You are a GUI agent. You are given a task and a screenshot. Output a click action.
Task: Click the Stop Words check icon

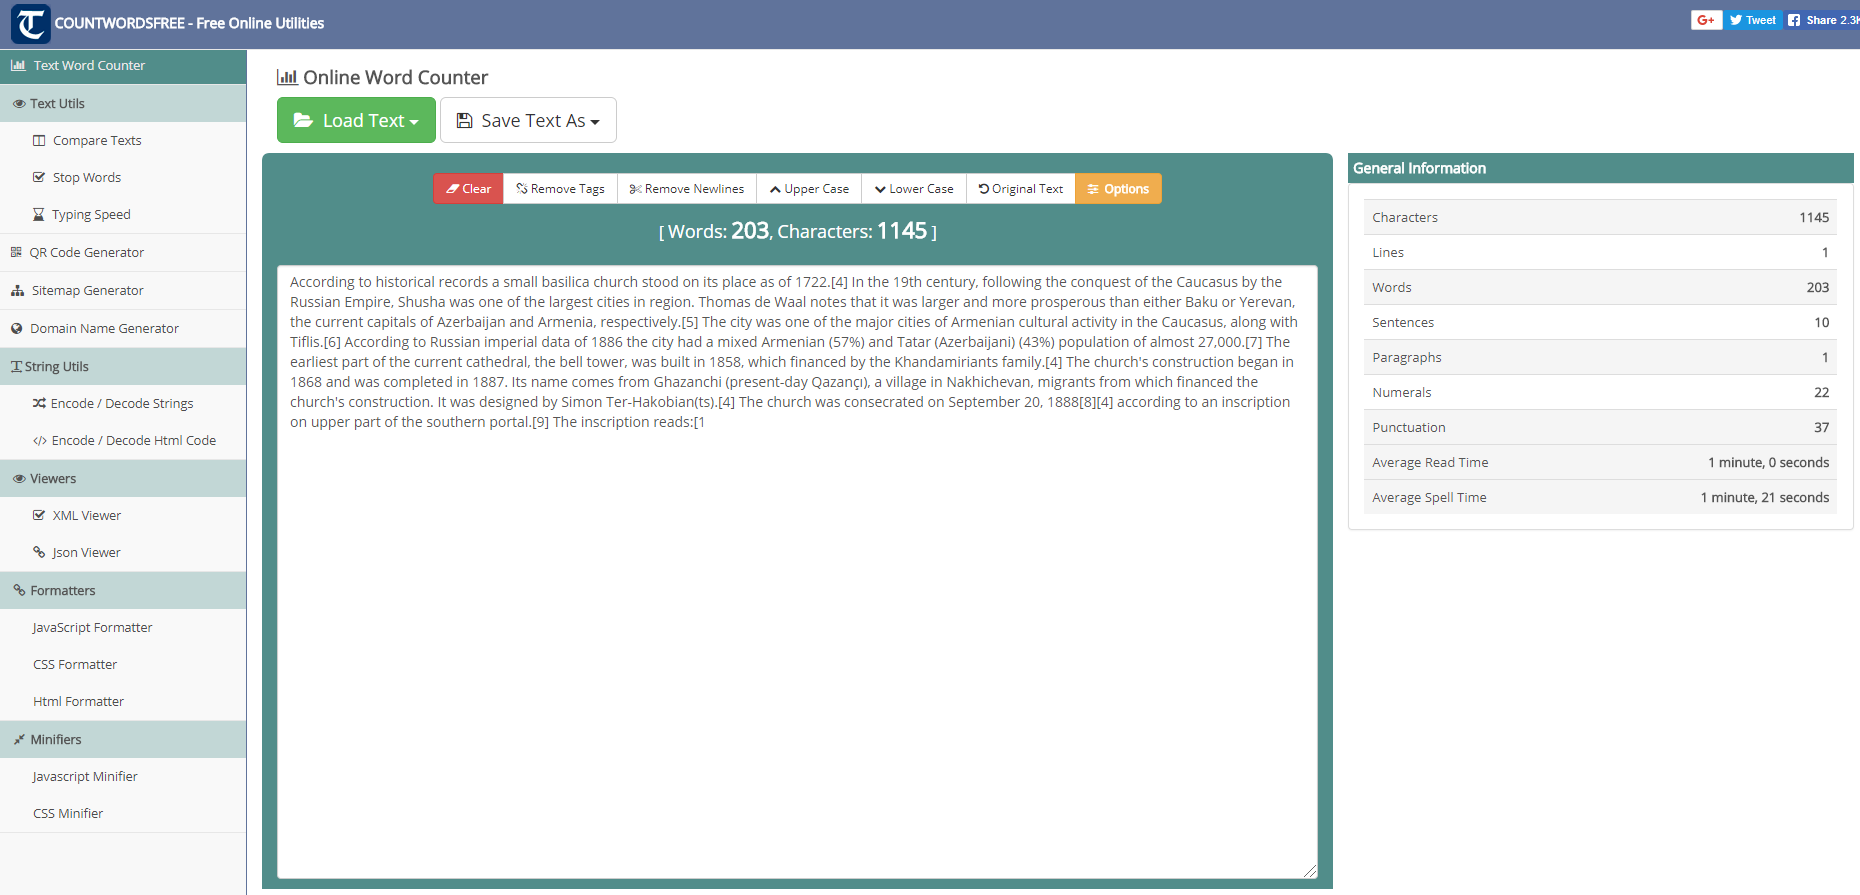tap(39, 178)
